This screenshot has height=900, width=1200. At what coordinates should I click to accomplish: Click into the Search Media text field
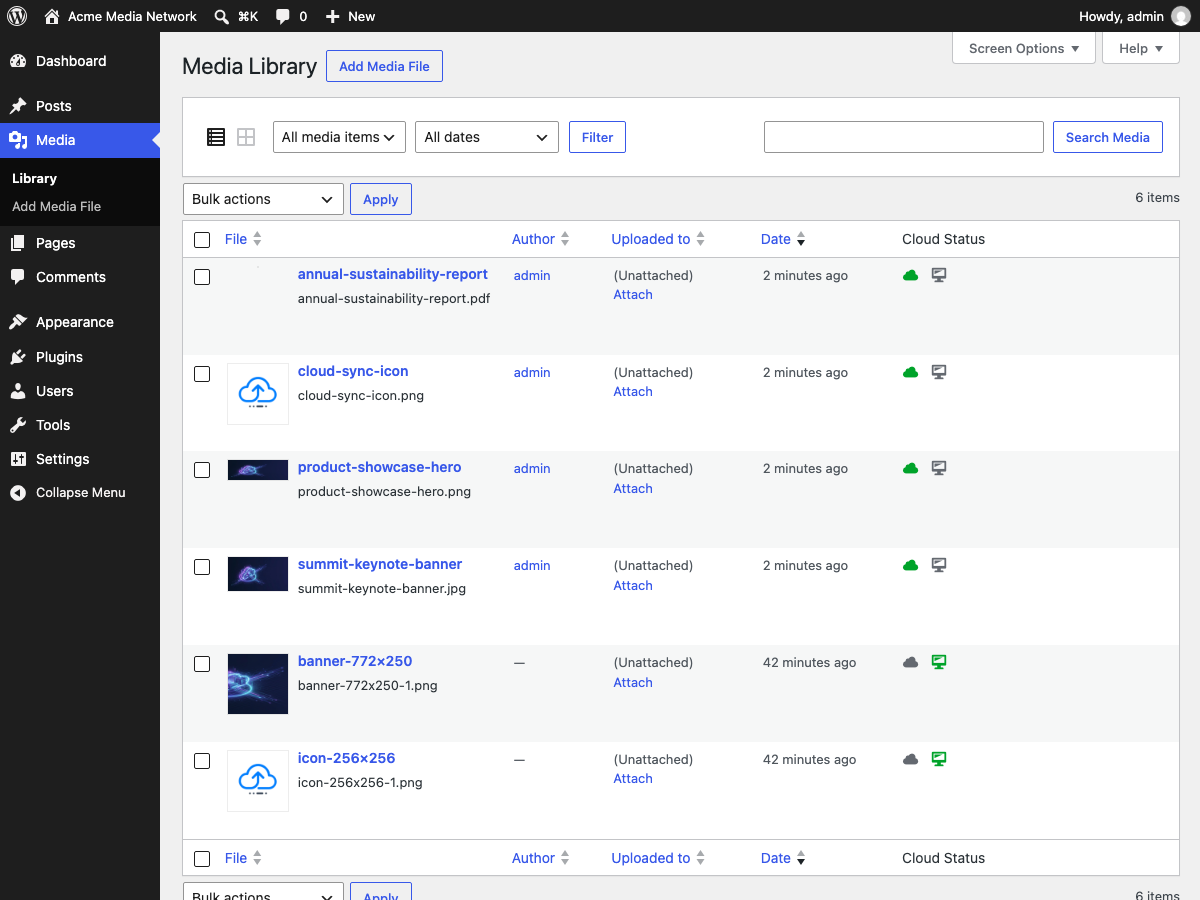[x=904, y=137]
